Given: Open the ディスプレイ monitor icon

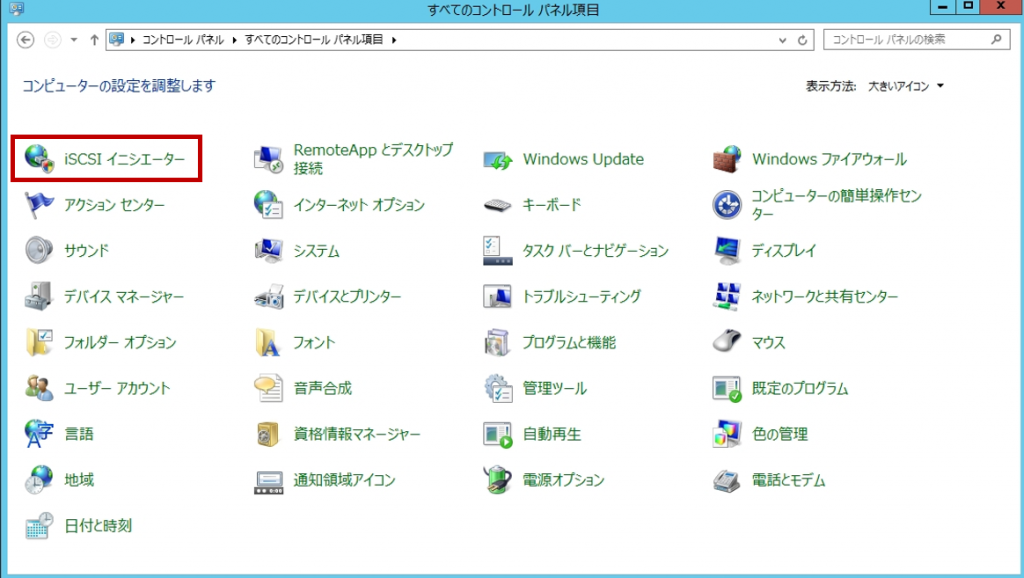Looking at the screenshot, I should coord(727,251).
